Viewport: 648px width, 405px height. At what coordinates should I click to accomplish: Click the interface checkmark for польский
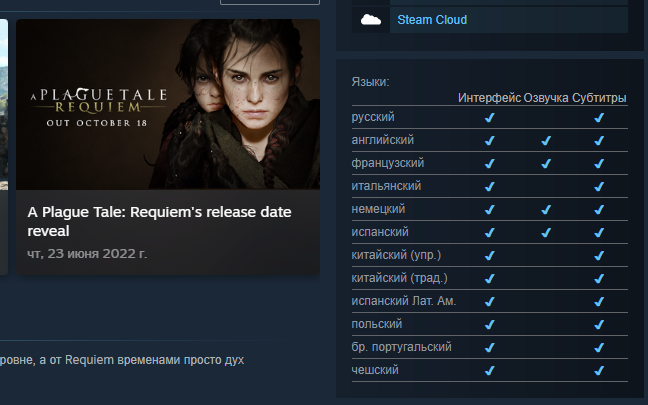pyautogui.click(x=490, y=324)
